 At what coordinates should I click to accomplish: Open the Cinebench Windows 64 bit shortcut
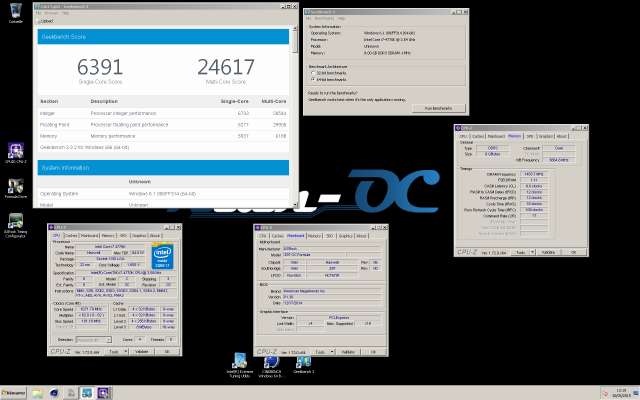(x=271, y=367)
